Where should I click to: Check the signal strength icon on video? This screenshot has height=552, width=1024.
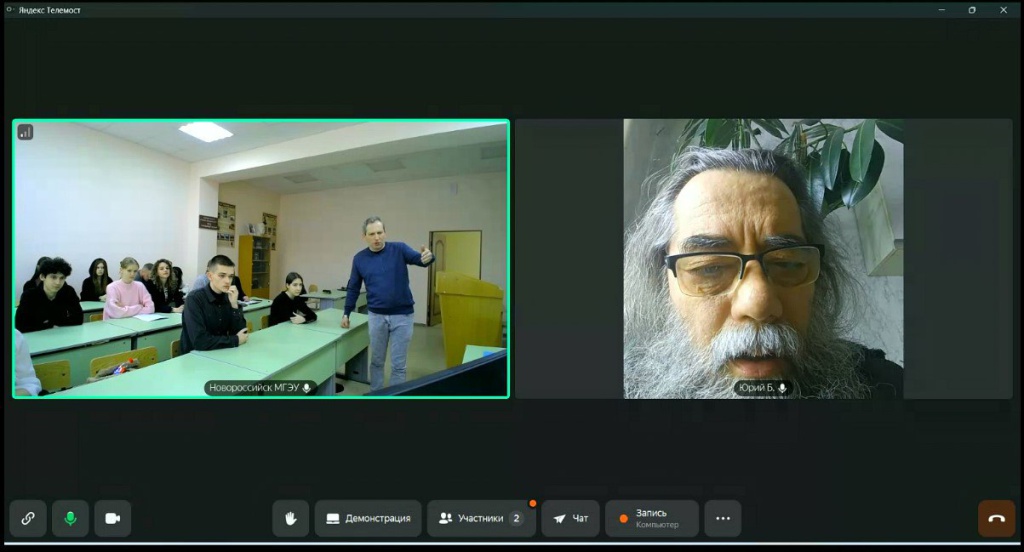pyautogui.click(x=25, y=132)
